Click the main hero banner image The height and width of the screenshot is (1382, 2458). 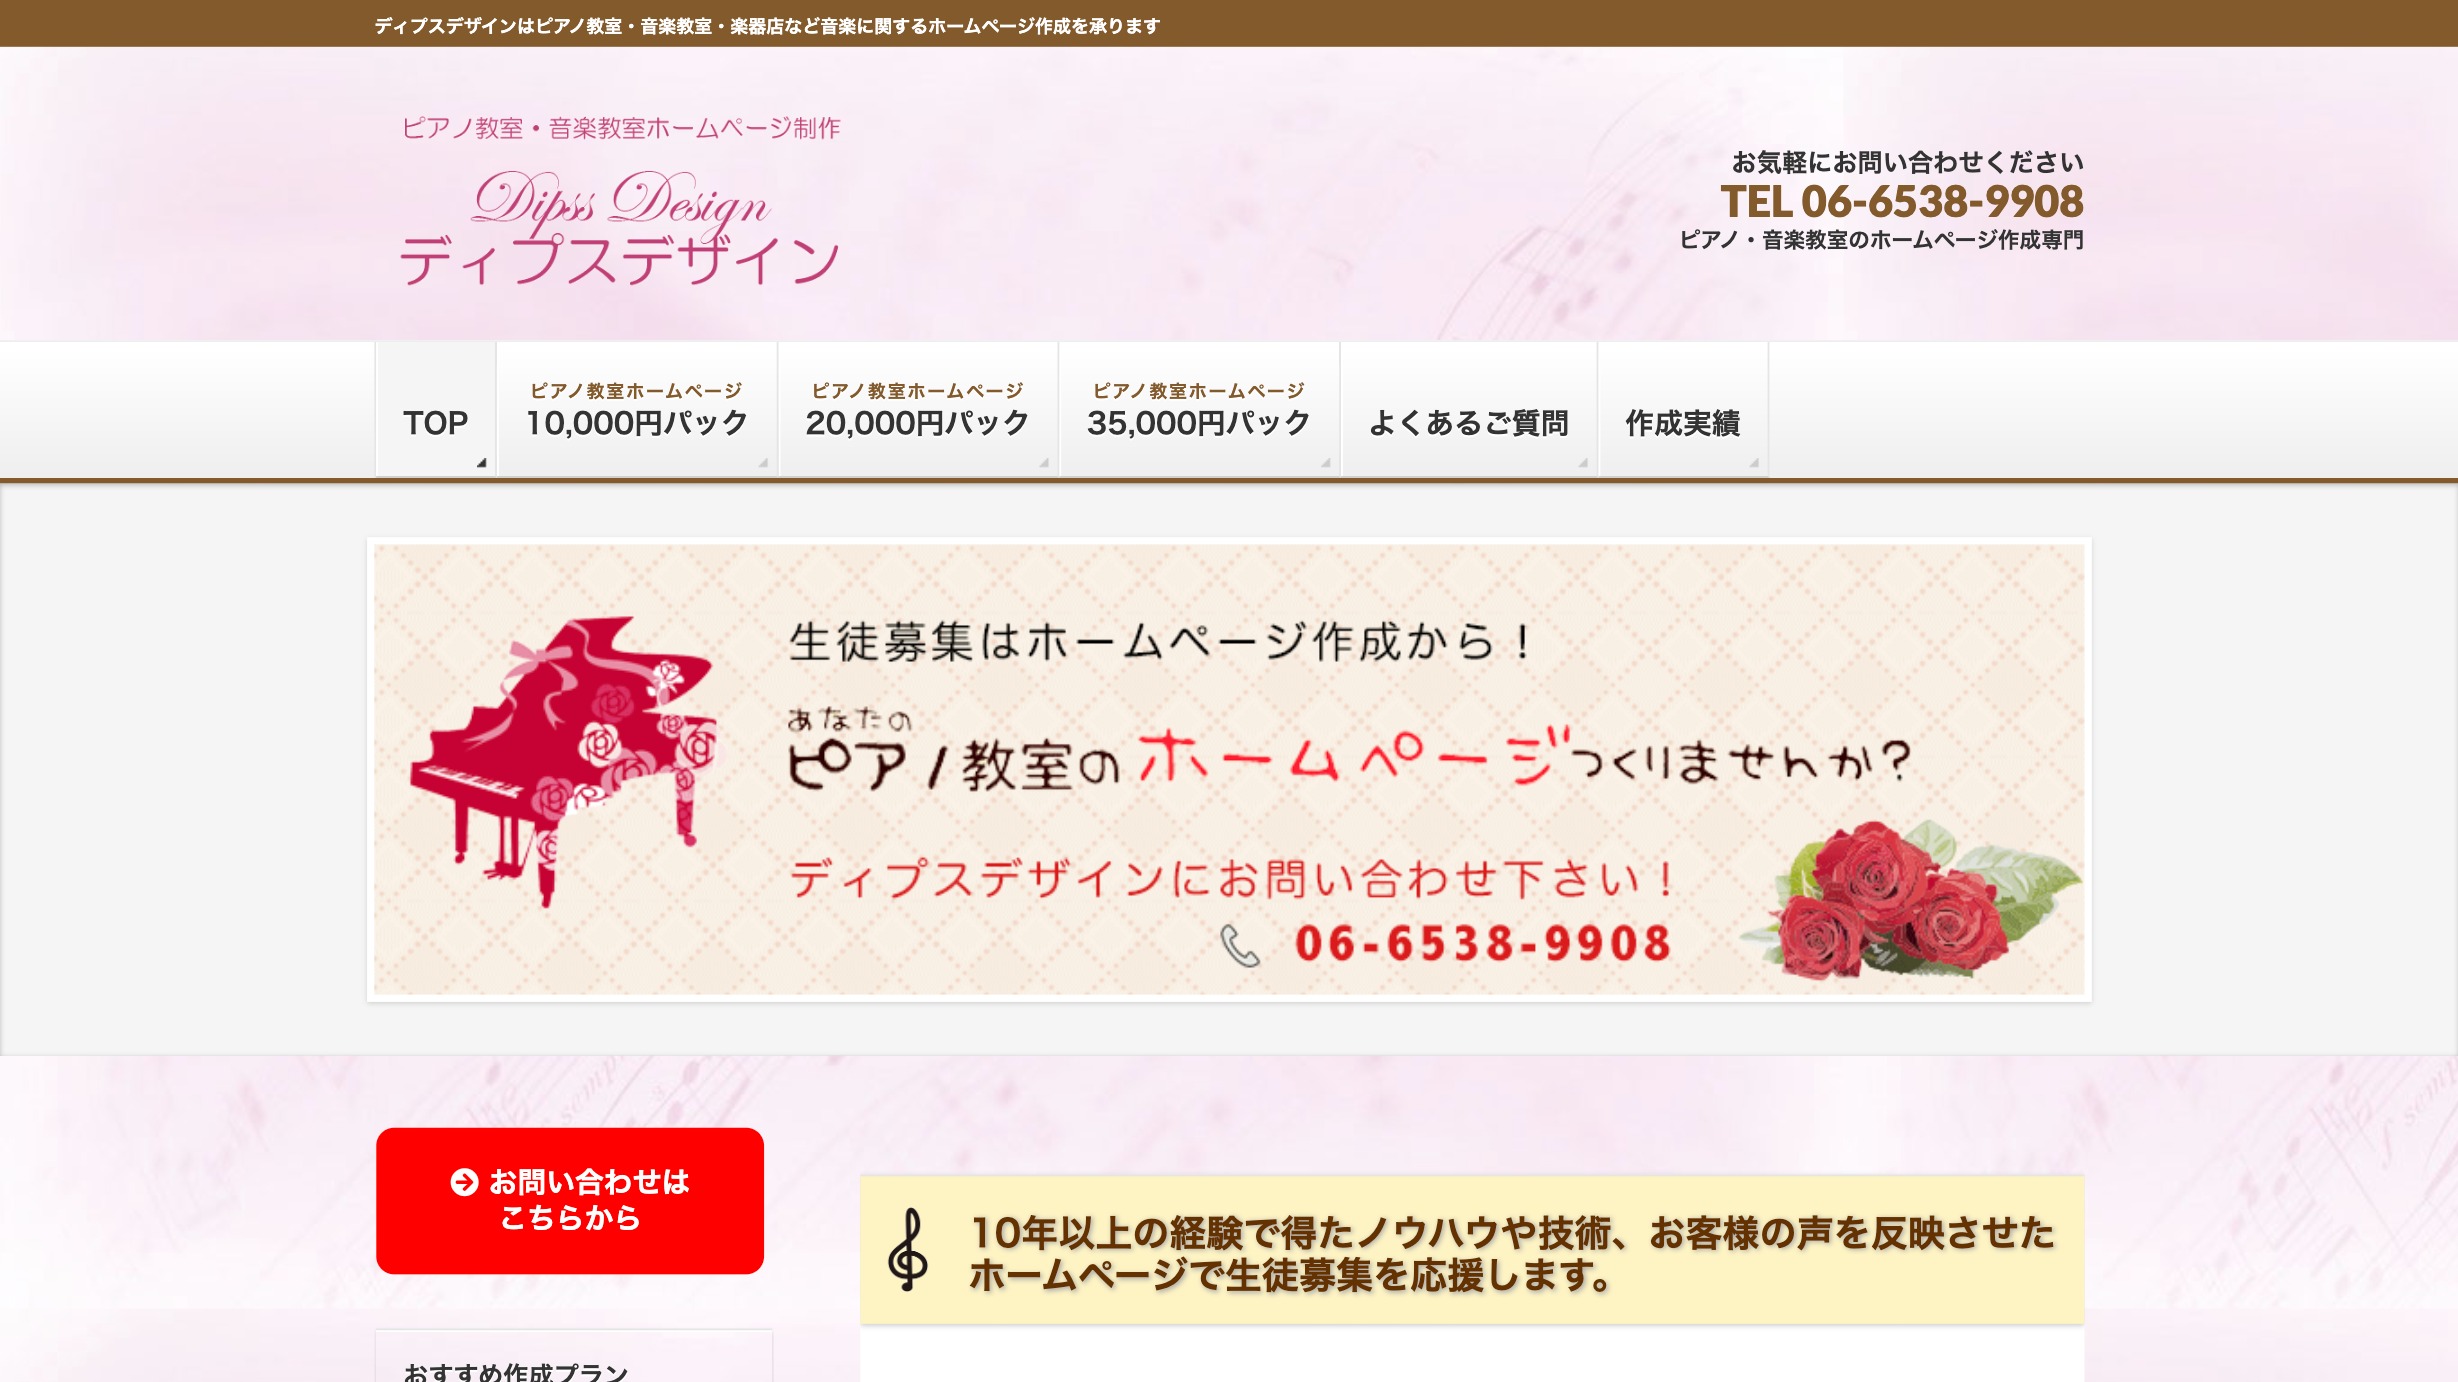tap(1229, 769)
